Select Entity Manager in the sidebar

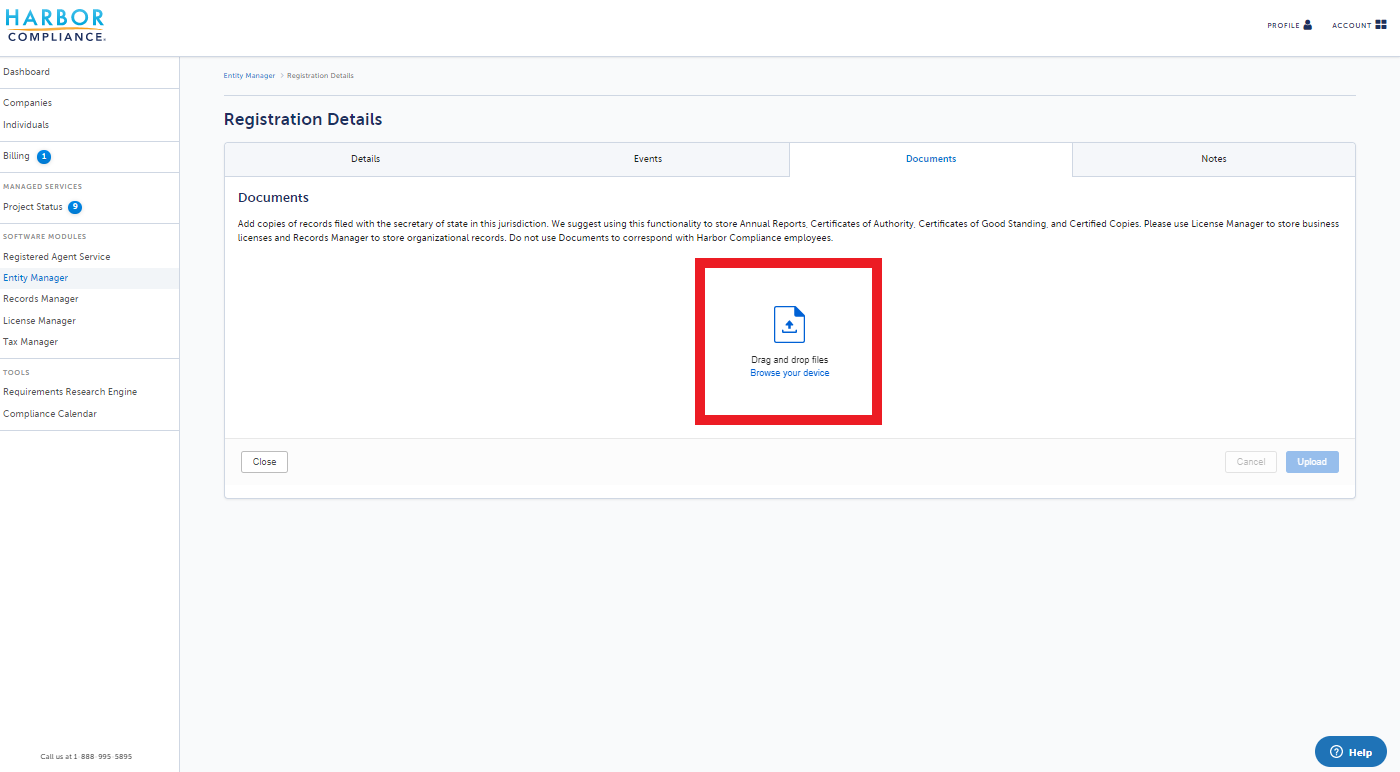coord(36,278)
